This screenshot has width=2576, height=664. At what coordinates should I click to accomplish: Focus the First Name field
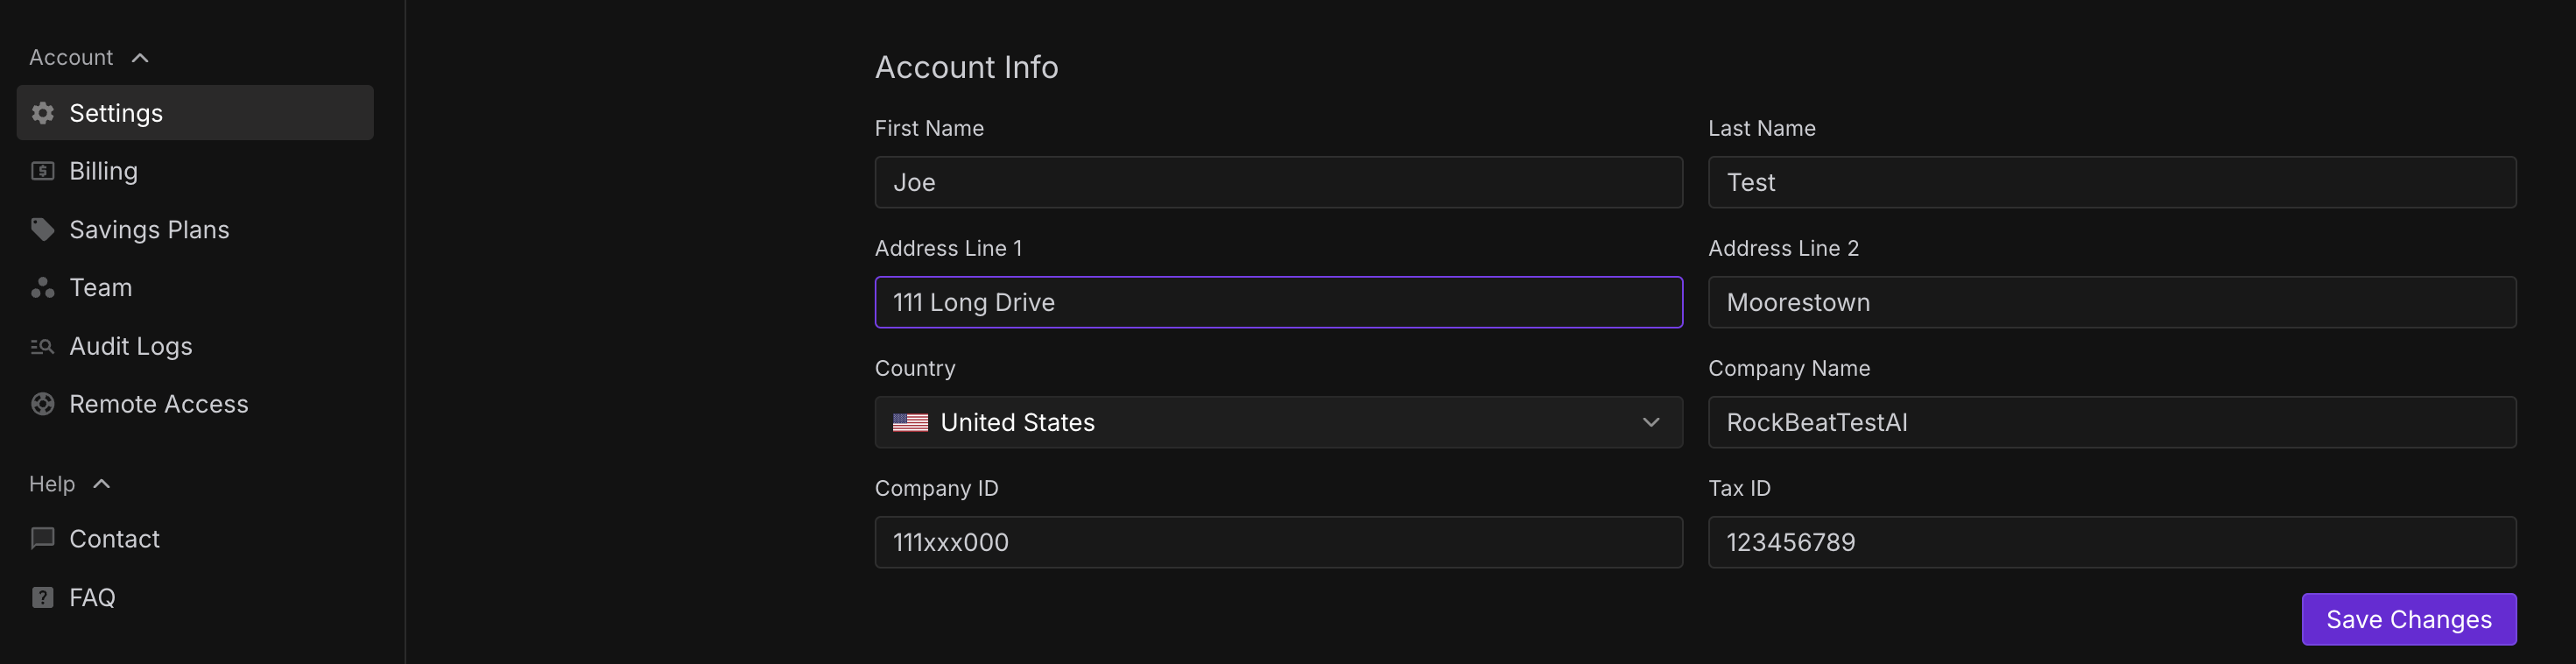point(1278,182)
